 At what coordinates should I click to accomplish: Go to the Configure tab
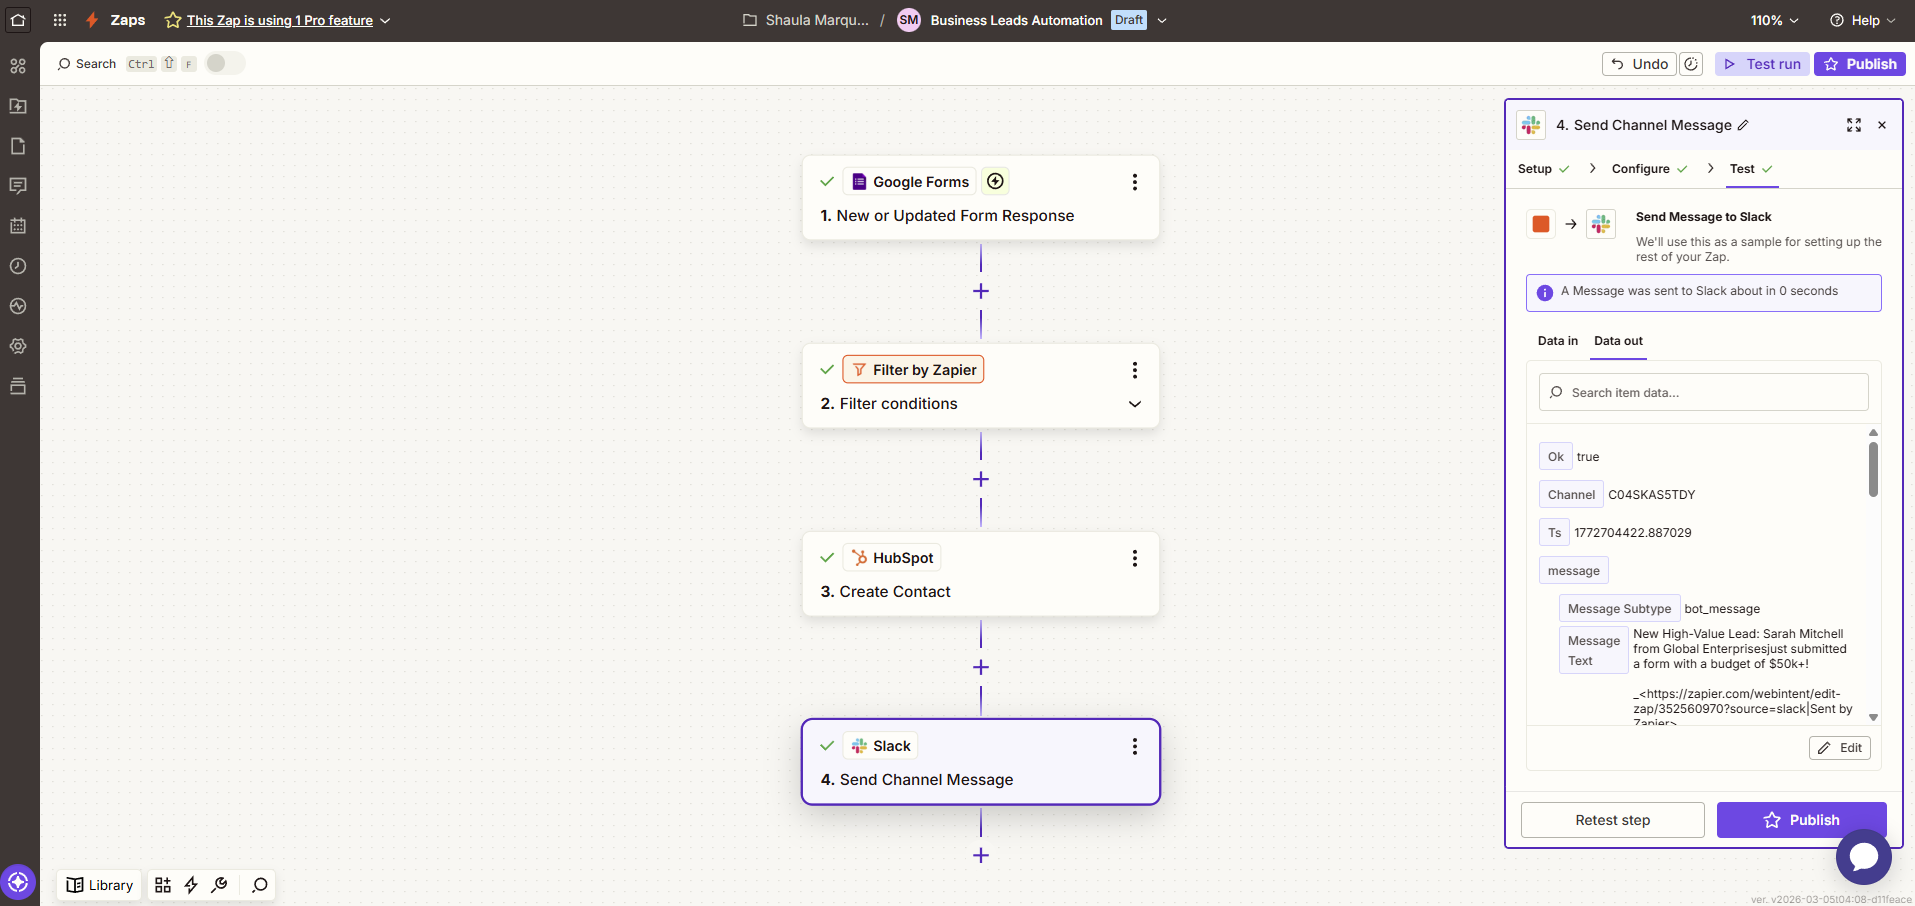coord(1640,169)
